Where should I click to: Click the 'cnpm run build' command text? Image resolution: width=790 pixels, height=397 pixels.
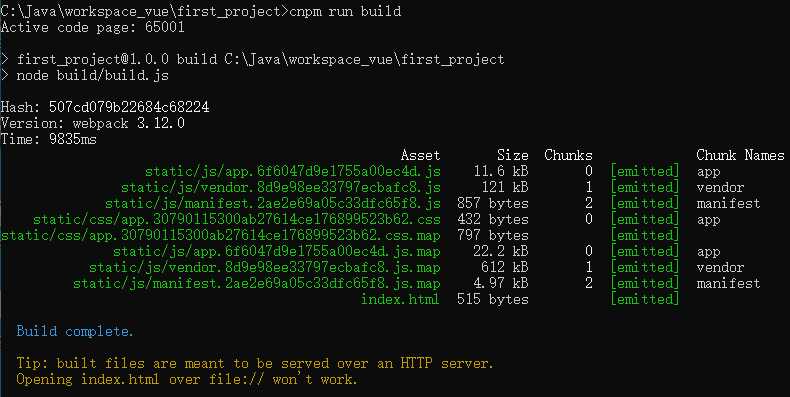(x=345, y=11)
